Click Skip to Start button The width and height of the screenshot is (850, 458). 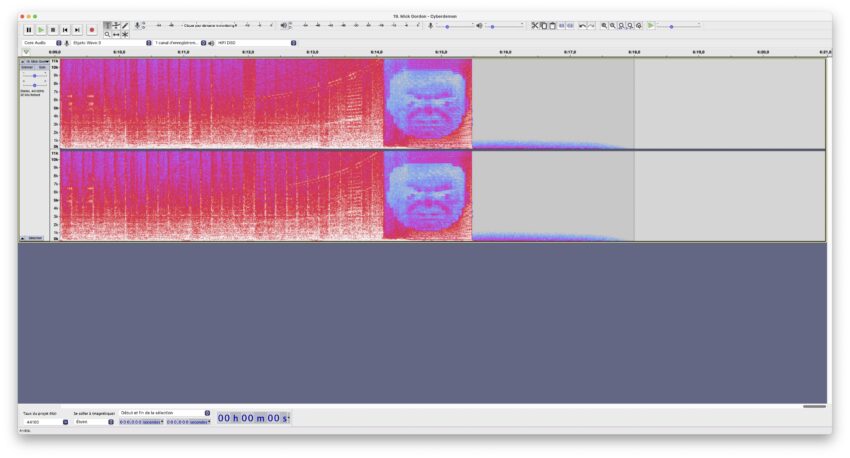pyautogui.click(x=65, y=30)
